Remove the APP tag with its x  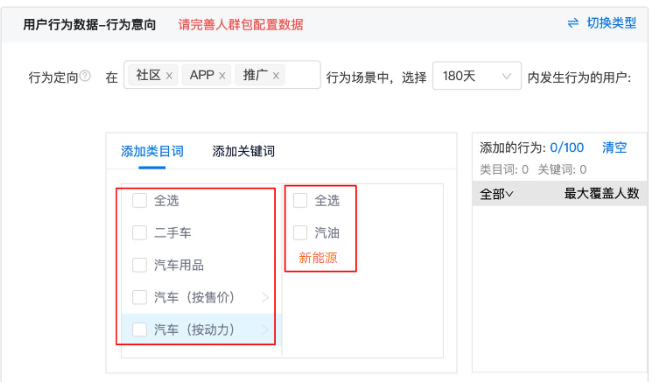pyautogui.click(x=222, y=76)
